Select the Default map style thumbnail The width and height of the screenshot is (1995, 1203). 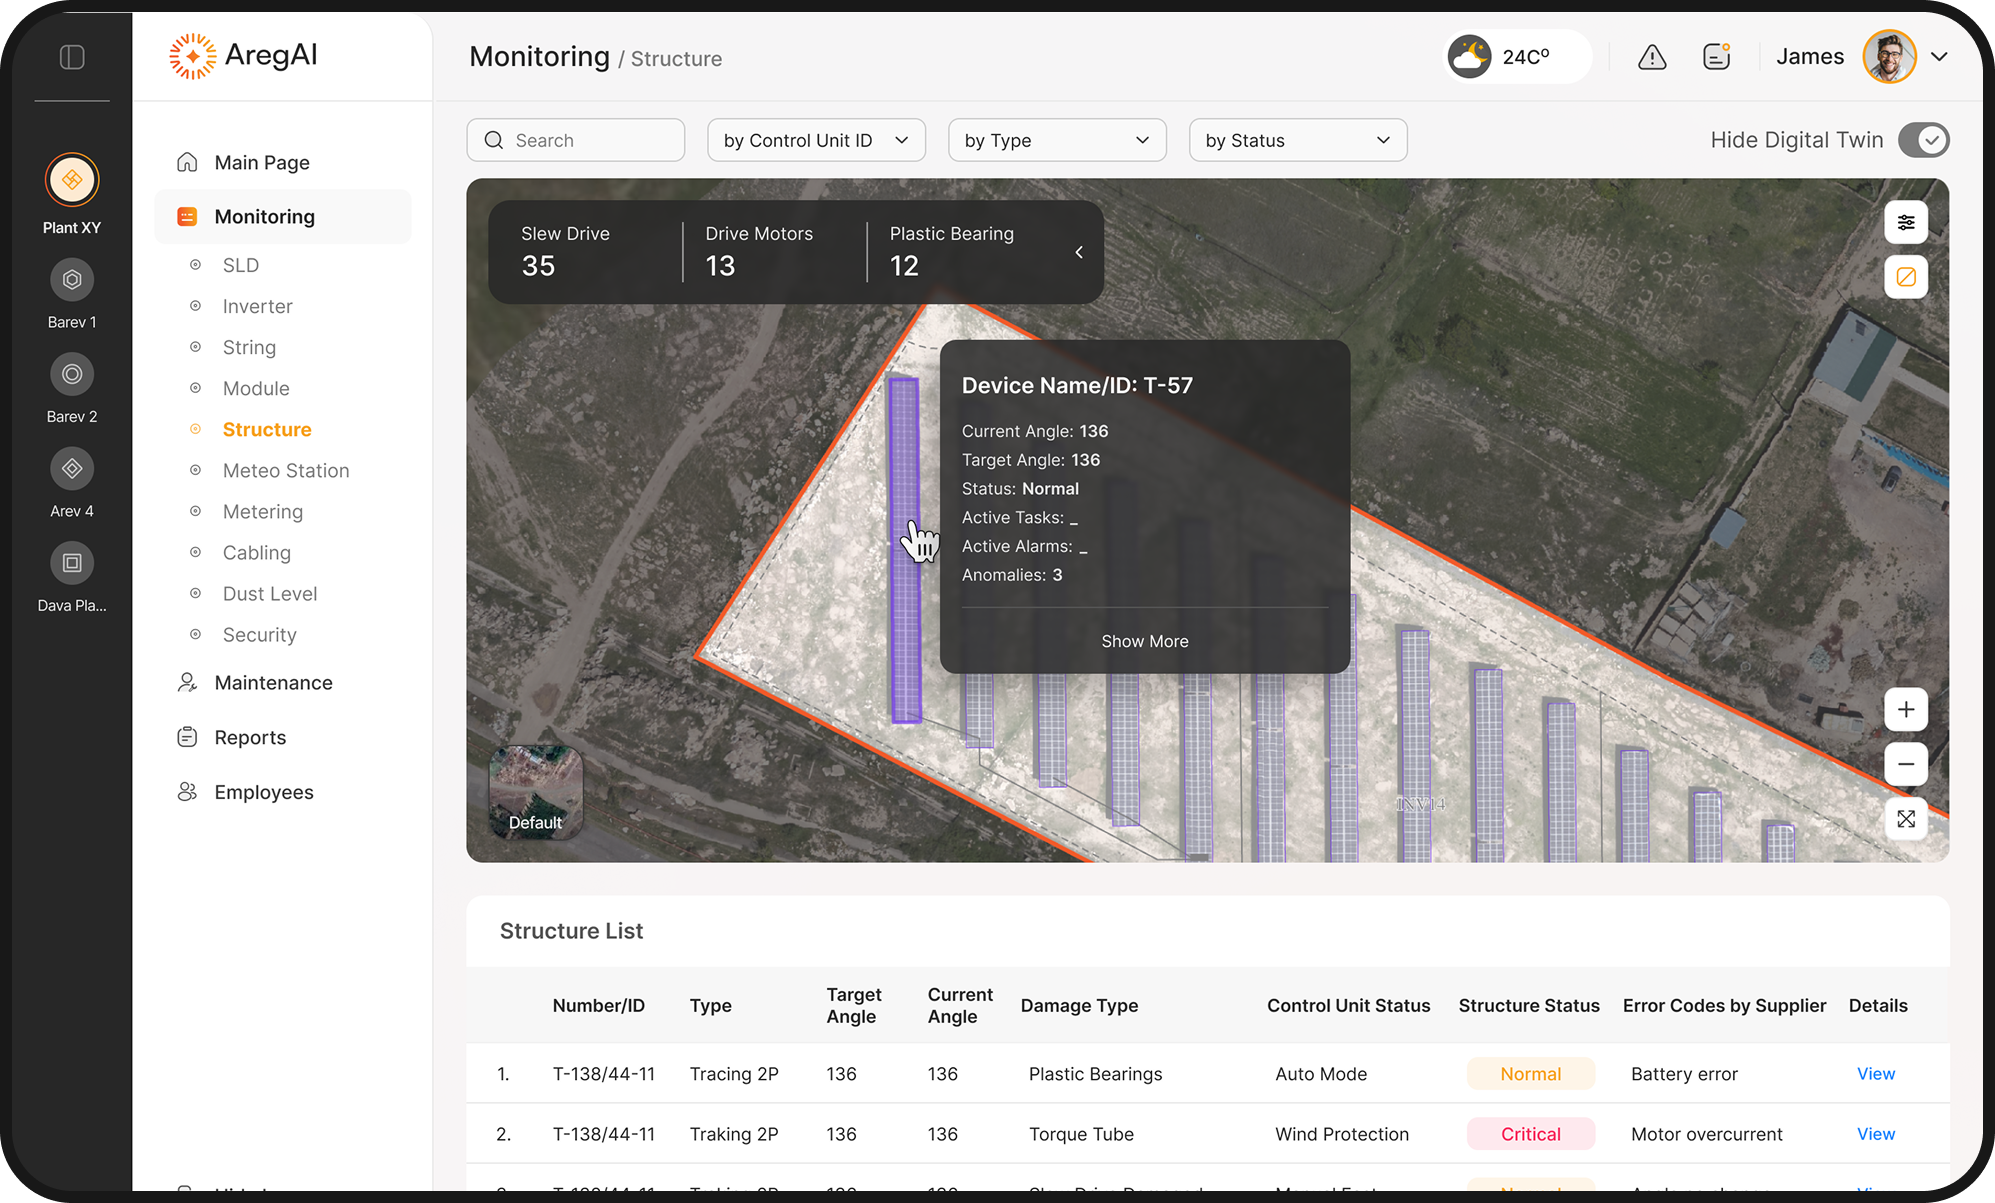[535, 792]
